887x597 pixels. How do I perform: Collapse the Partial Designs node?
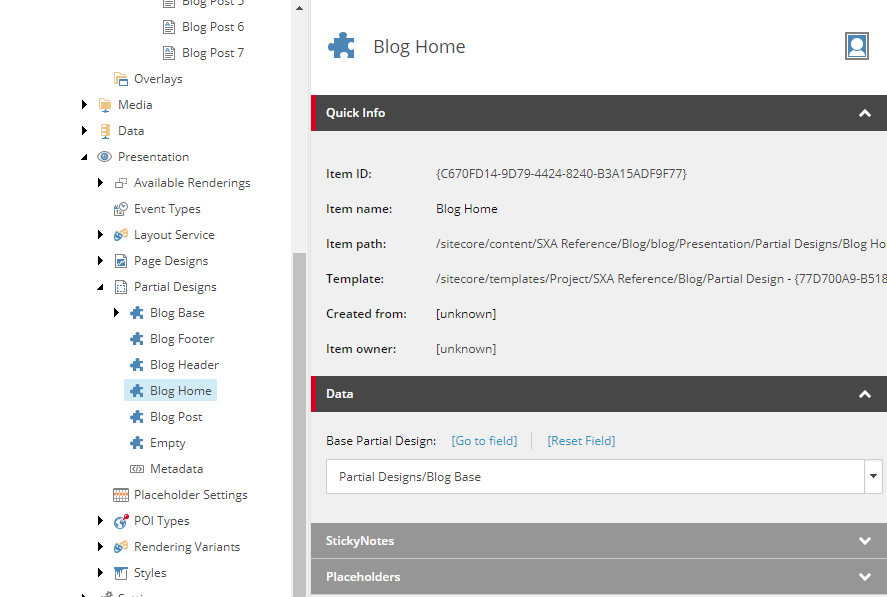pyautogui.click(x=100, y=287)
